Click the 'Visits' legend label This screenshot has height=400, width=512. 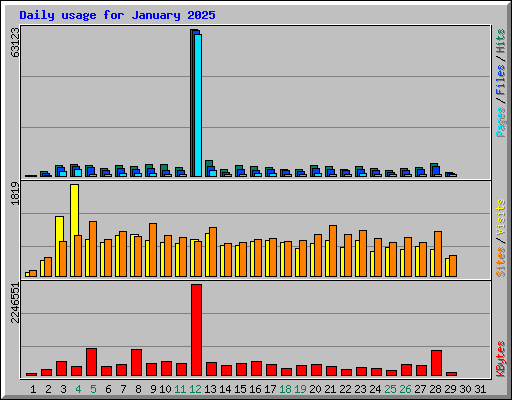coord(500,218)
